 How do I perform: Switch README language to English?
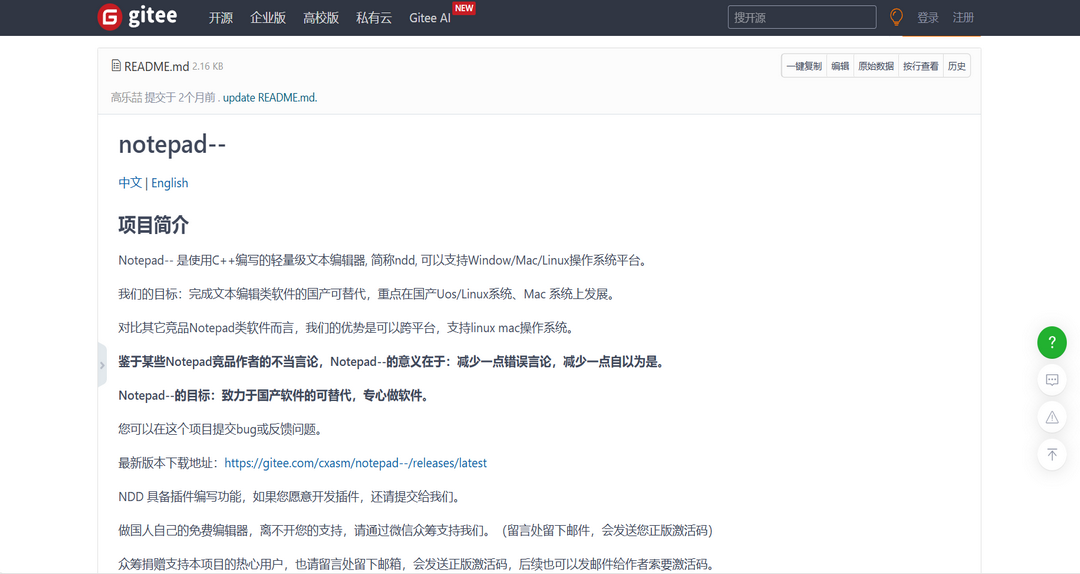pyautogui.click(x=170, y=183)
